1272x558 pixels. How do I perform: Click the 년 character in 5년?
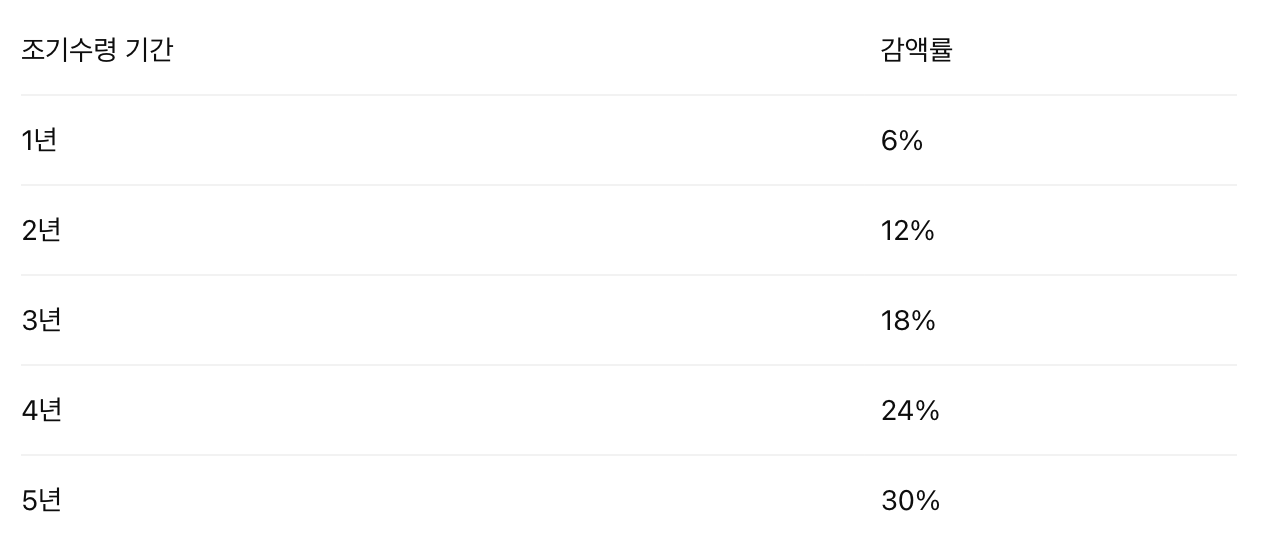pyautogui.click(x=51, y=500)
